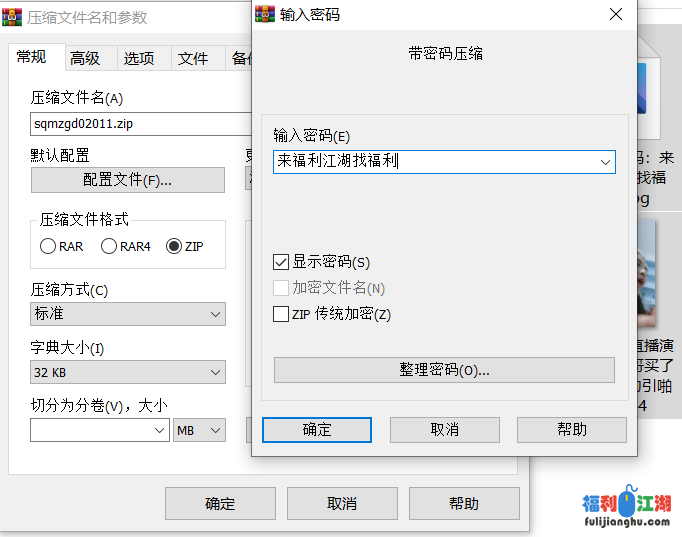Enable the ZIP 传统加密 checkbox
Screen dimensions: 682x537
point(281,314)
